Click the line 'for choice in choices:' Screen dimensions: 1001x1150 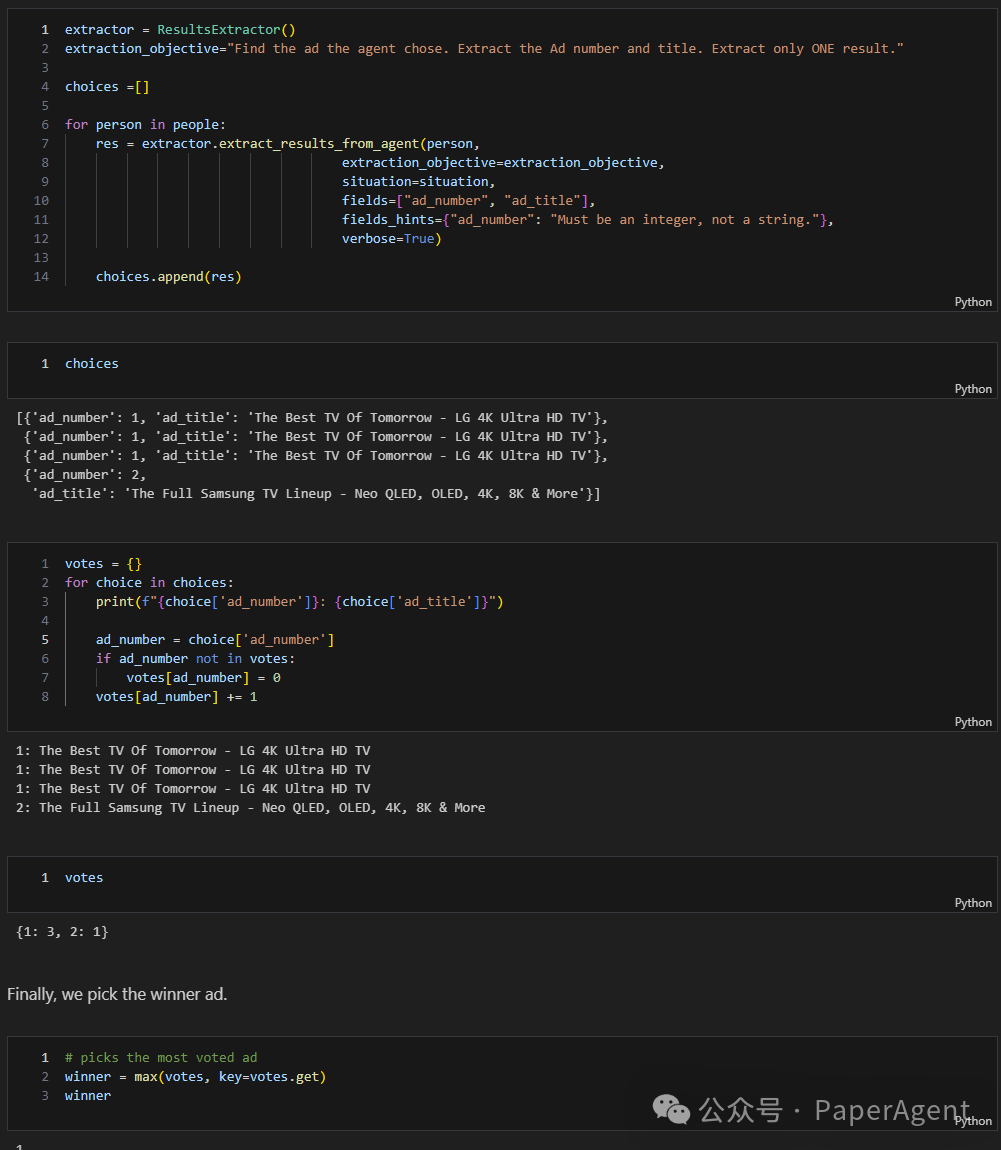click(149, 582)
